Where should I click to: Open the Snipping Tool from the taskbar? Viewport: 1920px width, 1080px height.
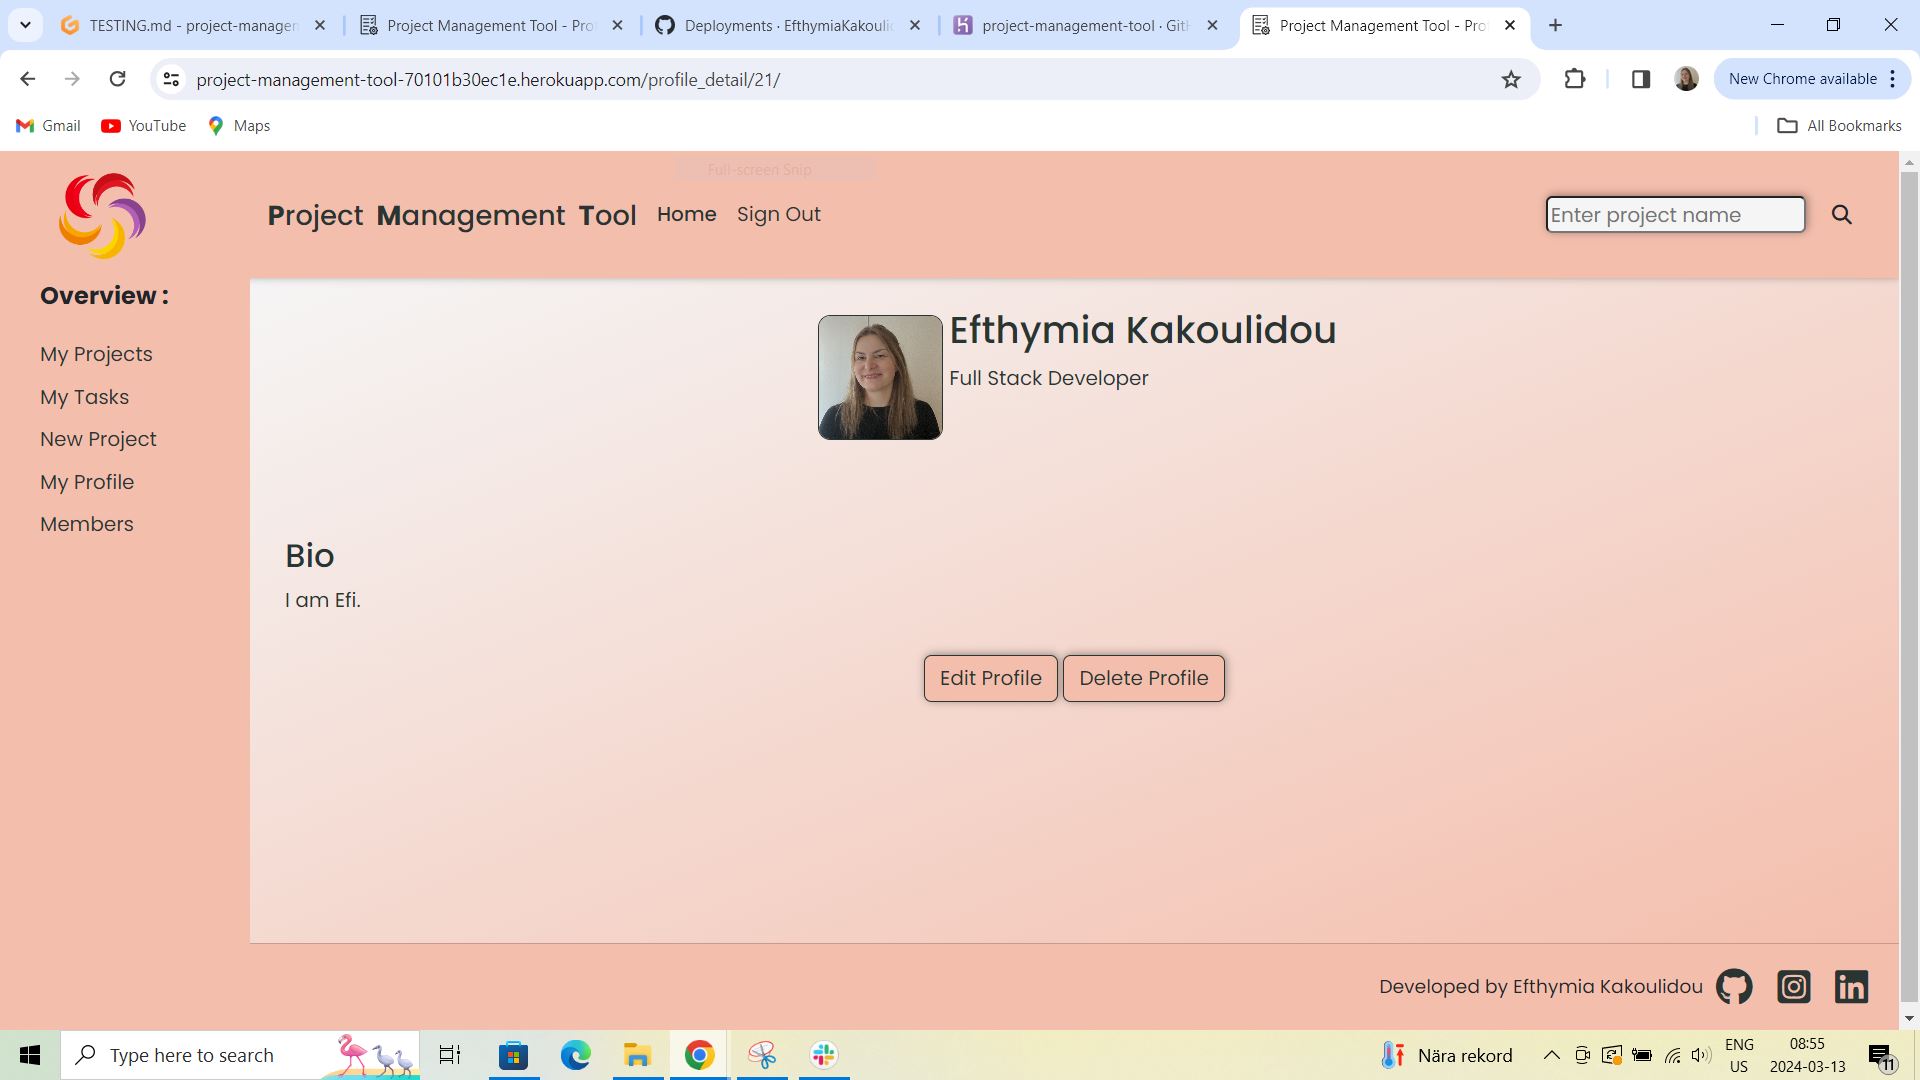coord(762,1054)
